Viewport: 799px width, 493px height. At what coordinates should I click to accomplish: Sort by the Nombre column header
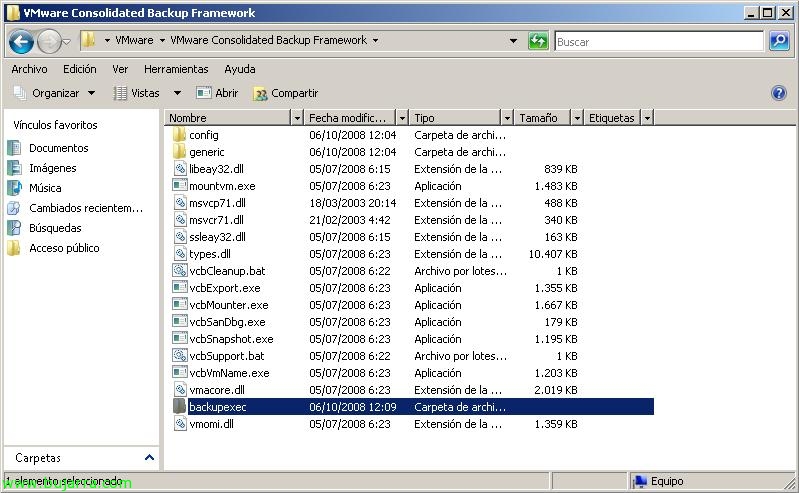(228, 118)
